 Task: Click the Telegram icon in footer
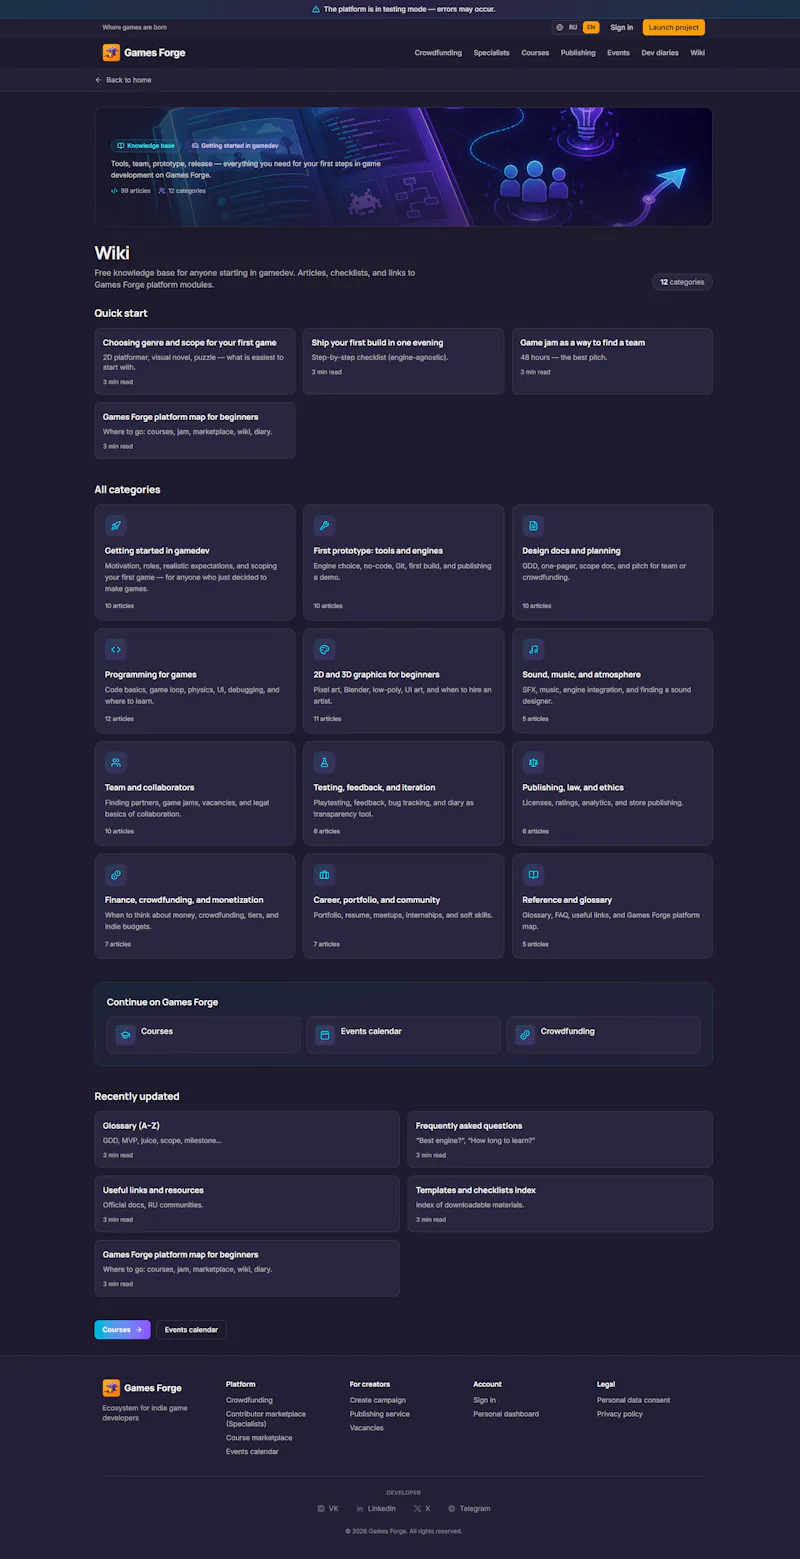[x=452, y=1508]
